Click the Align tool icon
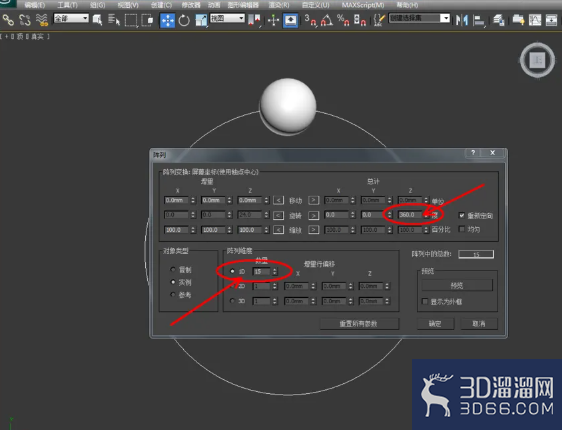This screenshot has width=562, height=430. point(478,20)
